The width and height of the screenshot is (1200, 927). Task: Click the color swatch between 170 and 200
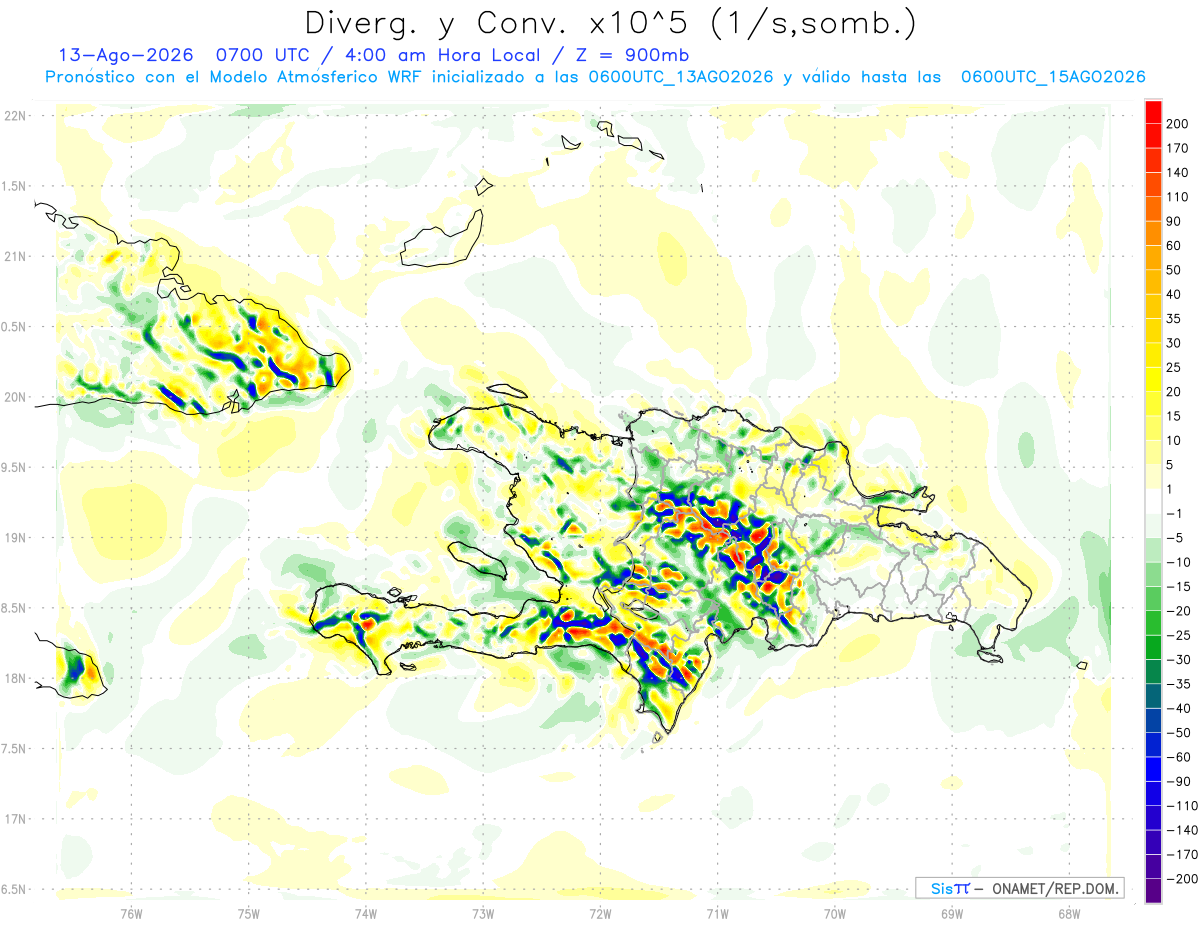pyautogui.click(x=1153, y=135)
